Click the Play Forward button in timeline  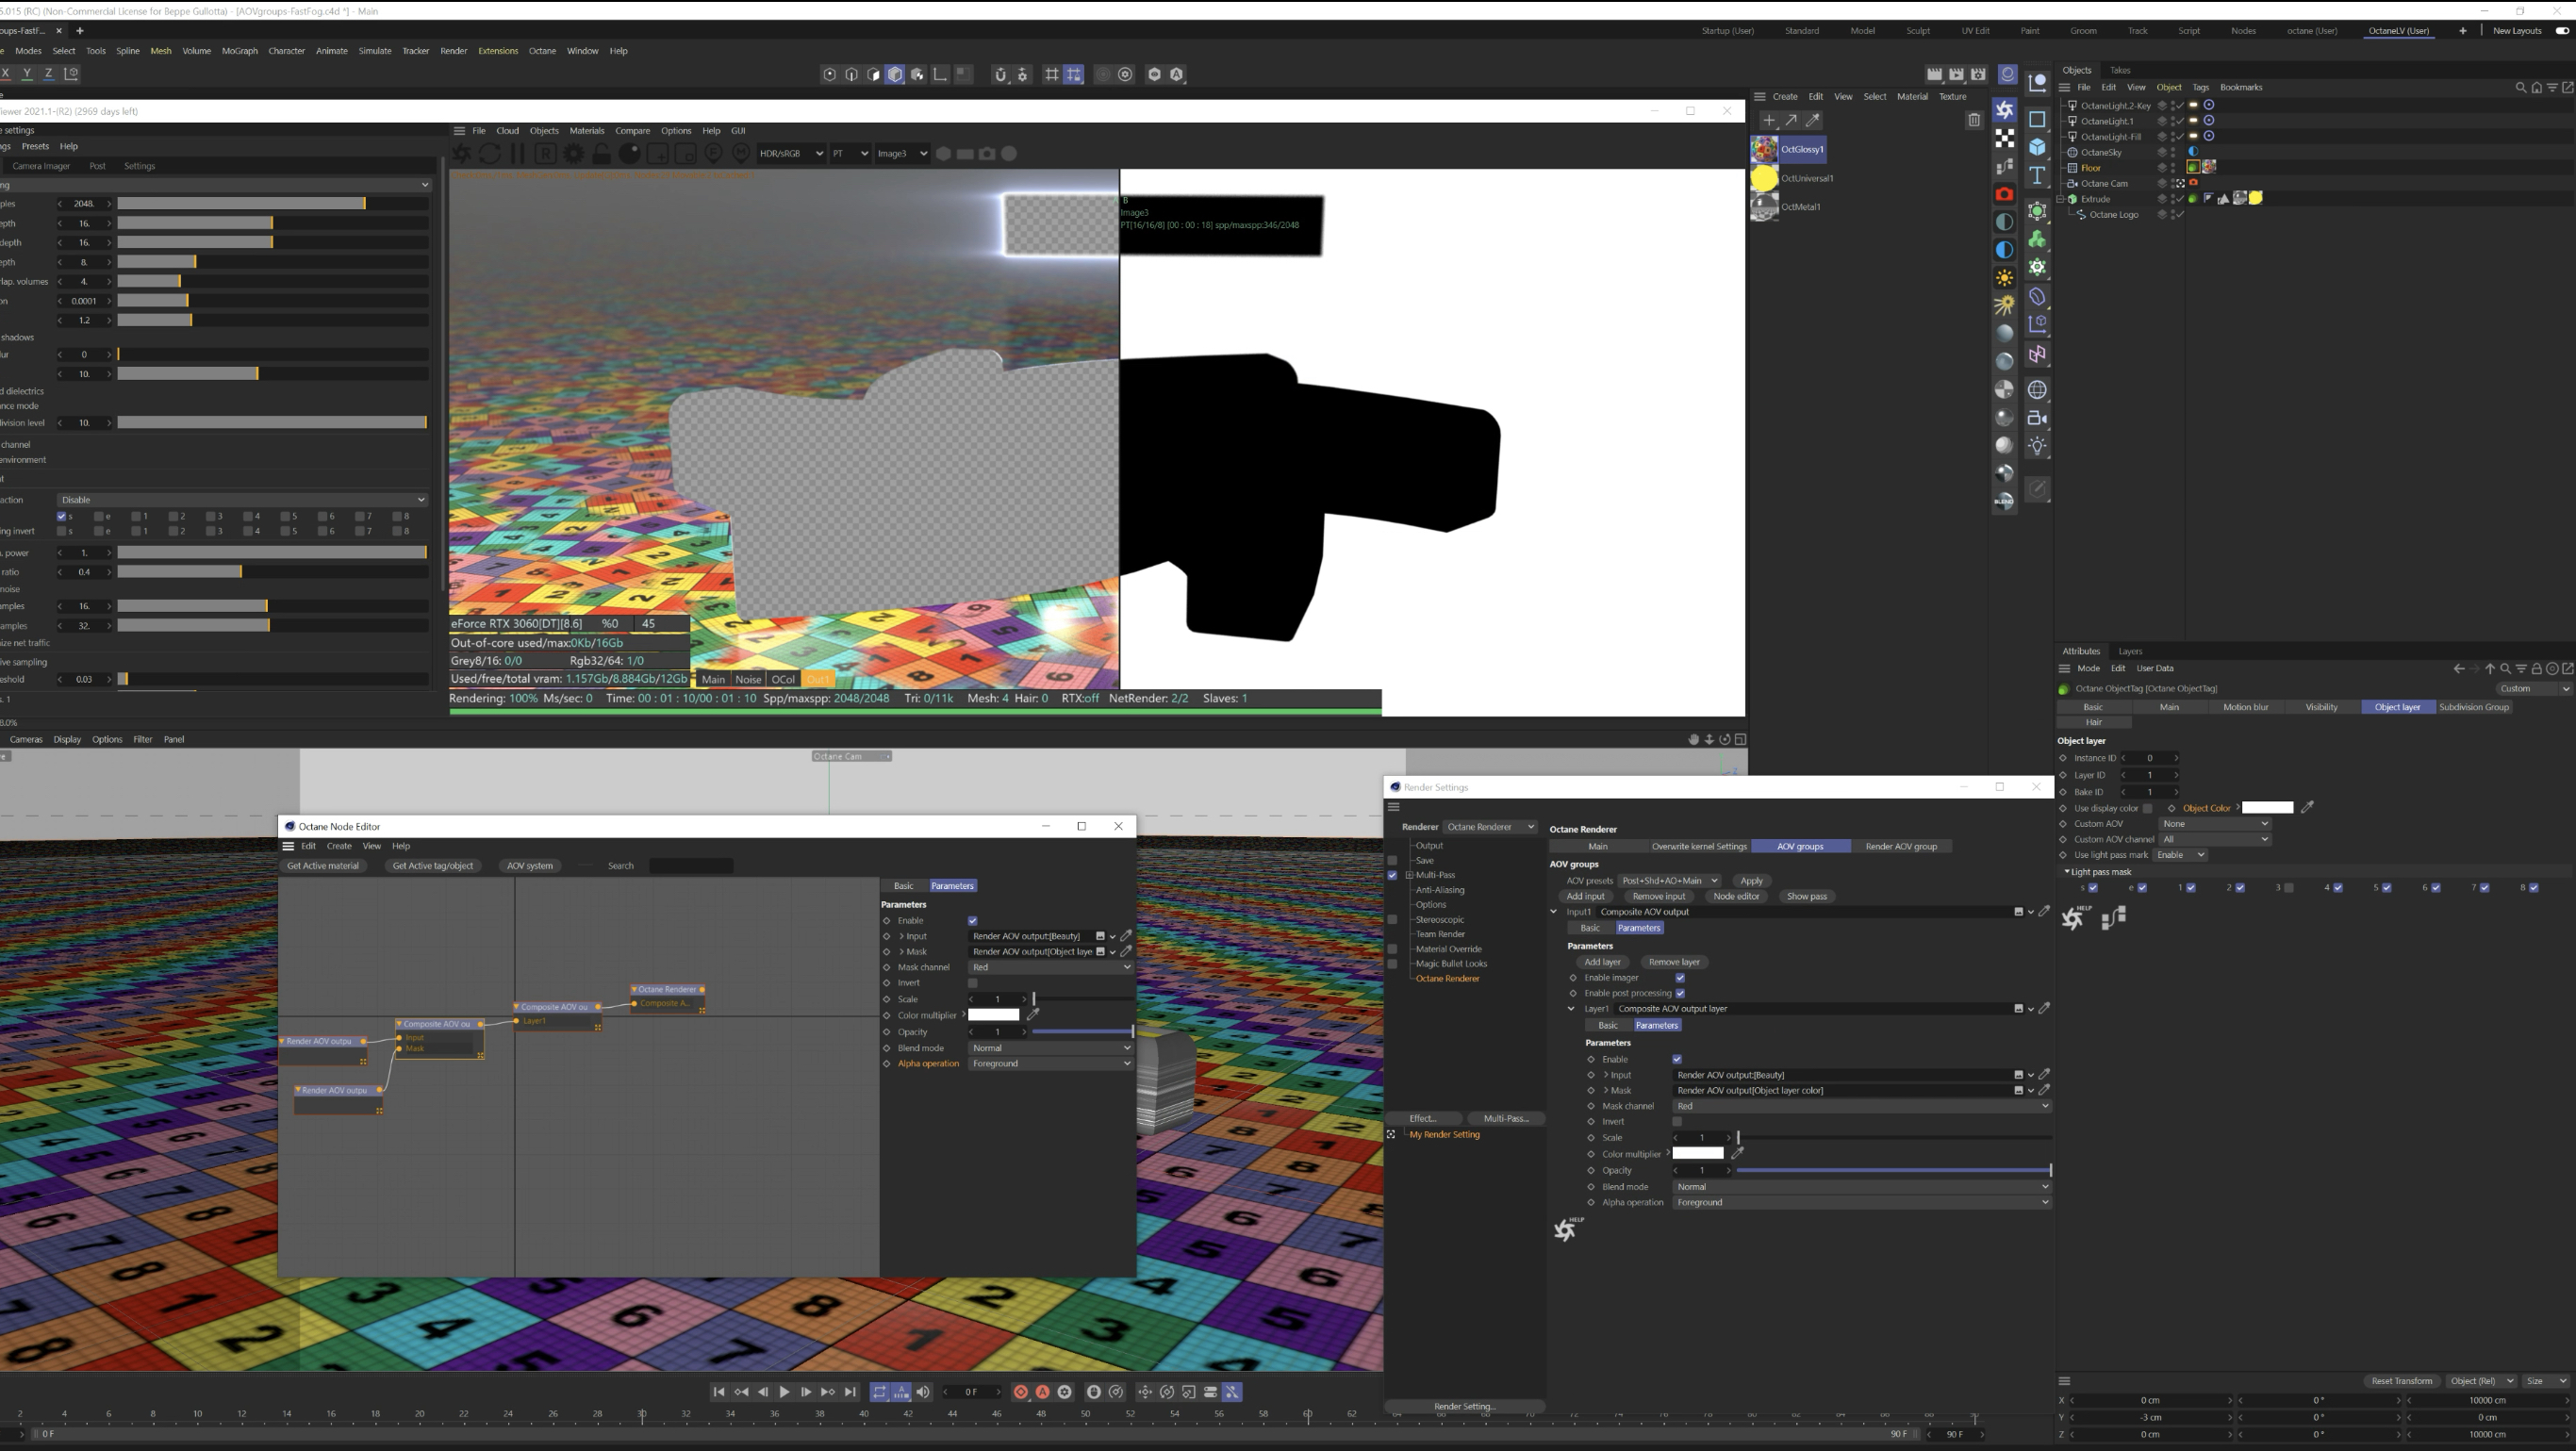[x=784, y=1392]
